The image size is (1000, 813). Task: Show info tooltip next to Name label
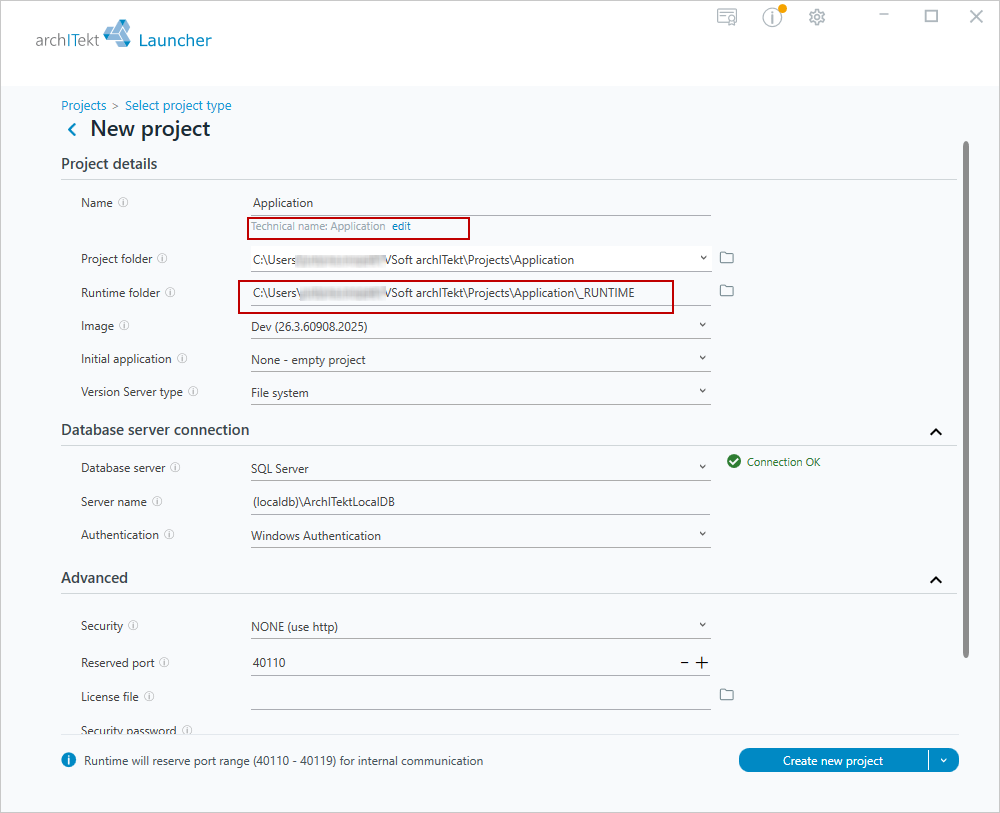[x=123, y=202]
